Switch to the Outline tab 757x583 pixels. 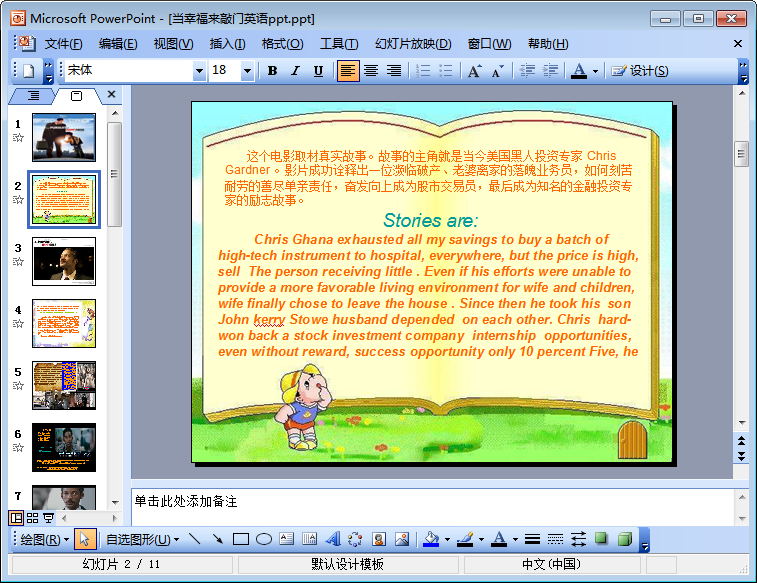33,96
